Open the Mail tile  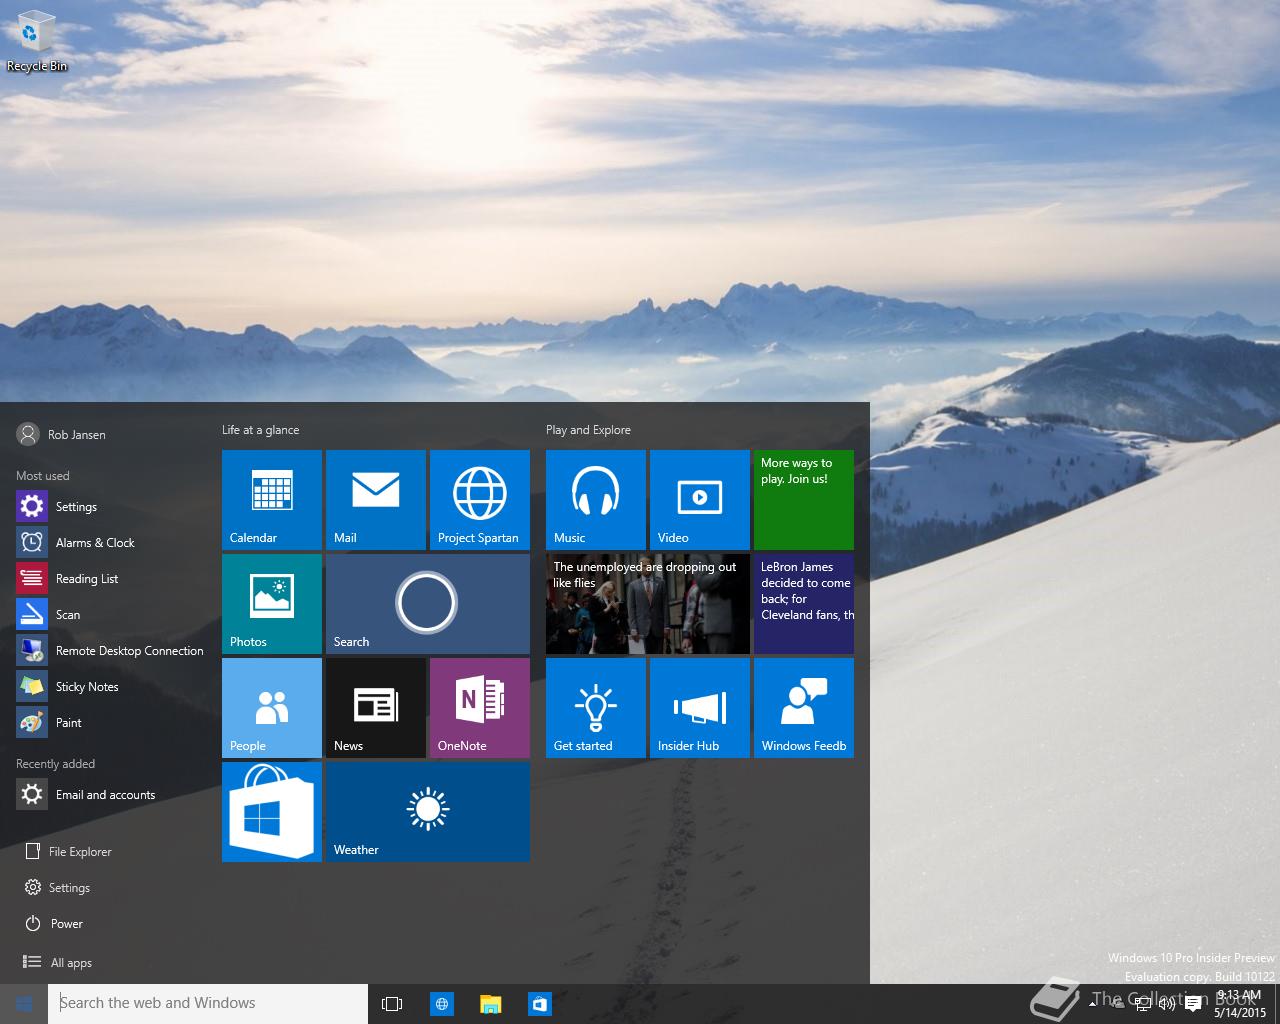pos(376,500)
